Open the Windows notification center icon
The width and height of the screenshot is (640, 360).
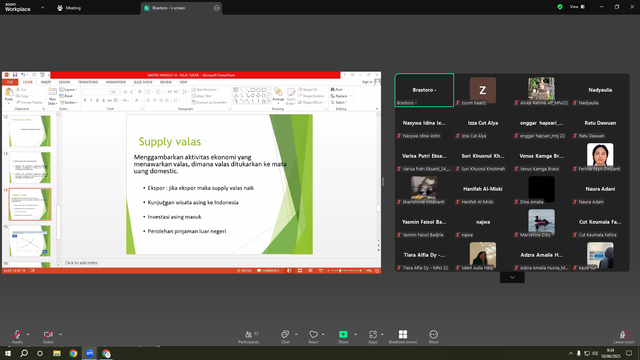click(629, 353)
